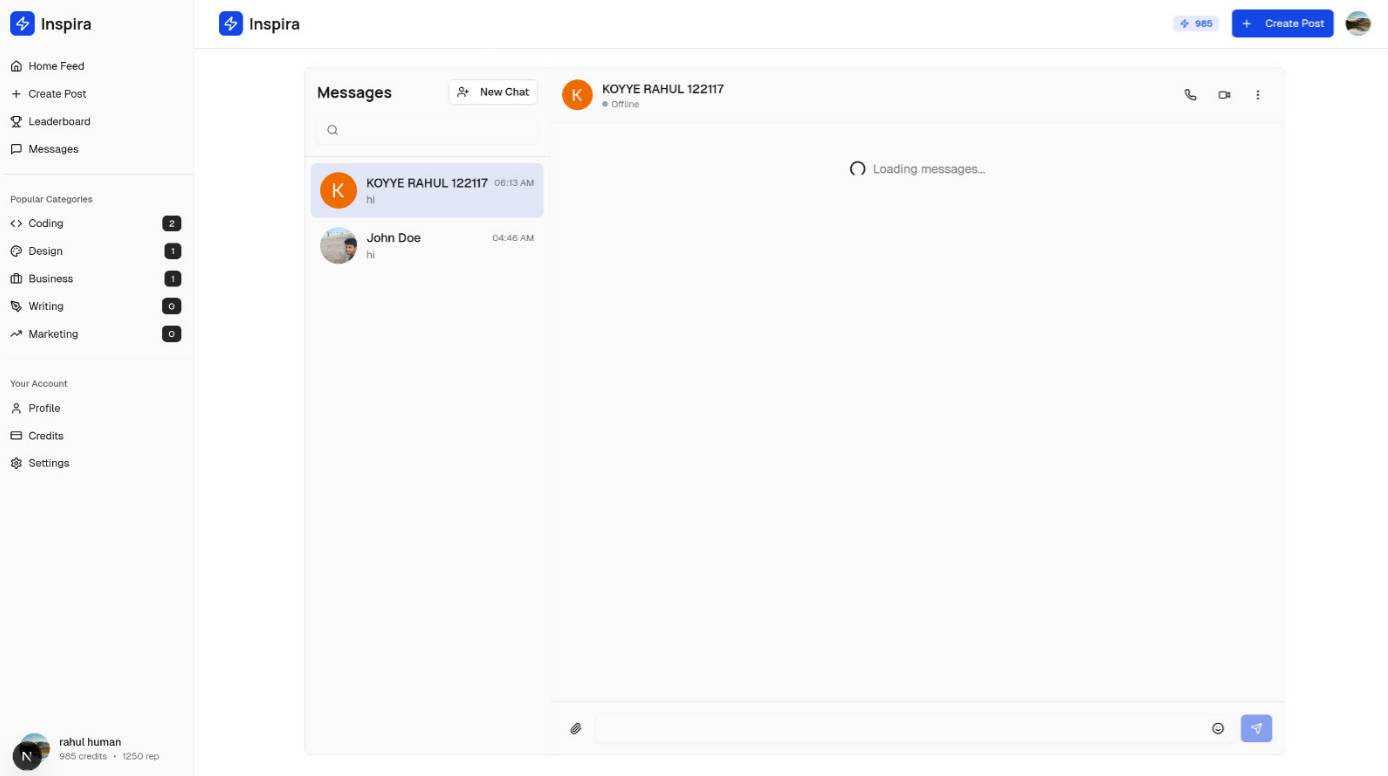
Task: Click the paperclip attachment icon
Action: point(576,729)
